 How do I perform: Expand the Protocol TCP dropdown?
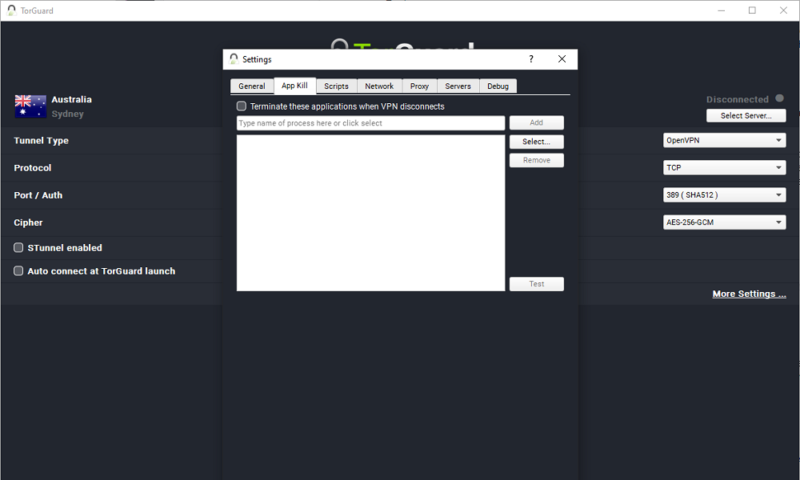[724, 168]
